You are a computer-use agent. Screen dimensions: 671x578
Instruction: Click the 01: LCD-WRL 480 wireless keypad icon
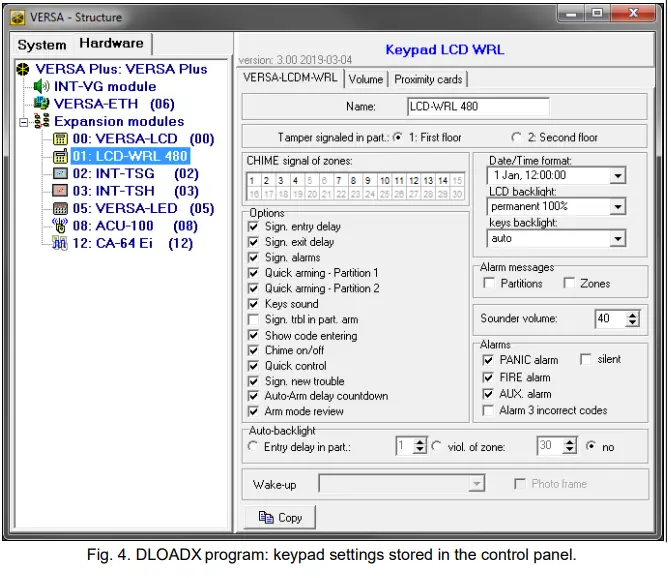tap(60, 156)
